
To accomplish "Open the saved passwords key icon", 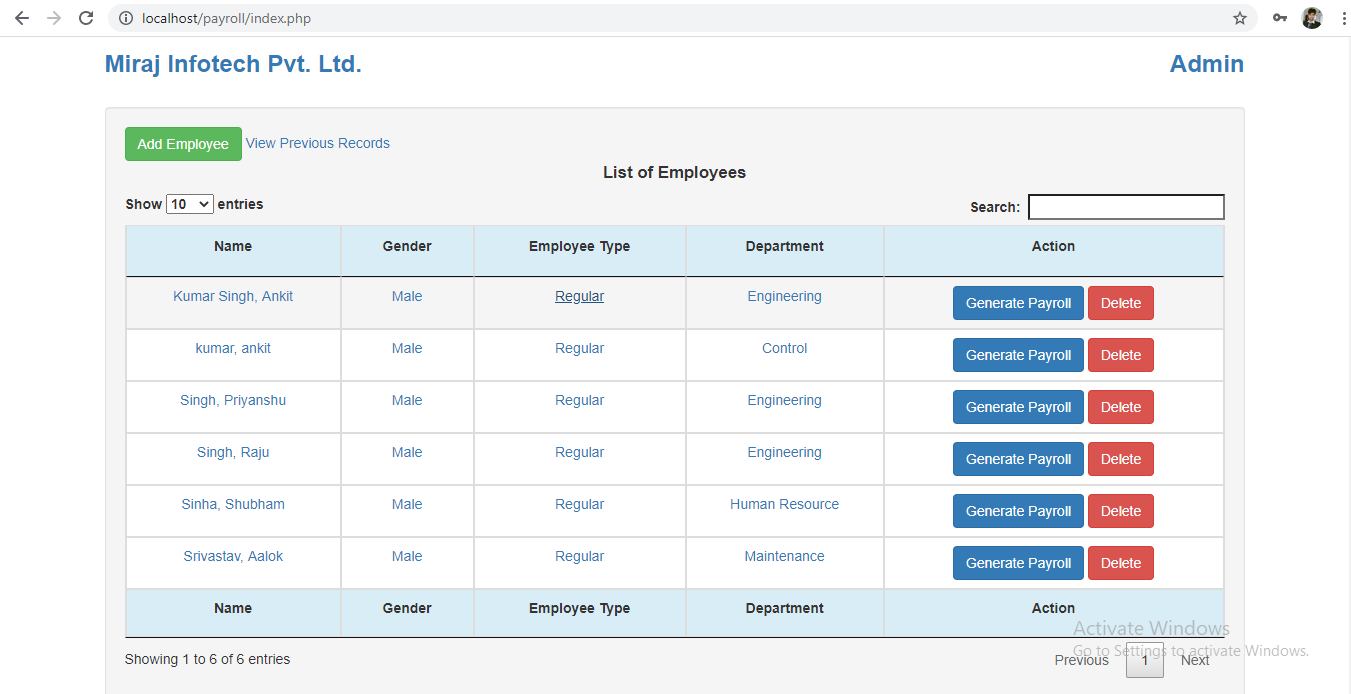I will [x=1280, y=17].
